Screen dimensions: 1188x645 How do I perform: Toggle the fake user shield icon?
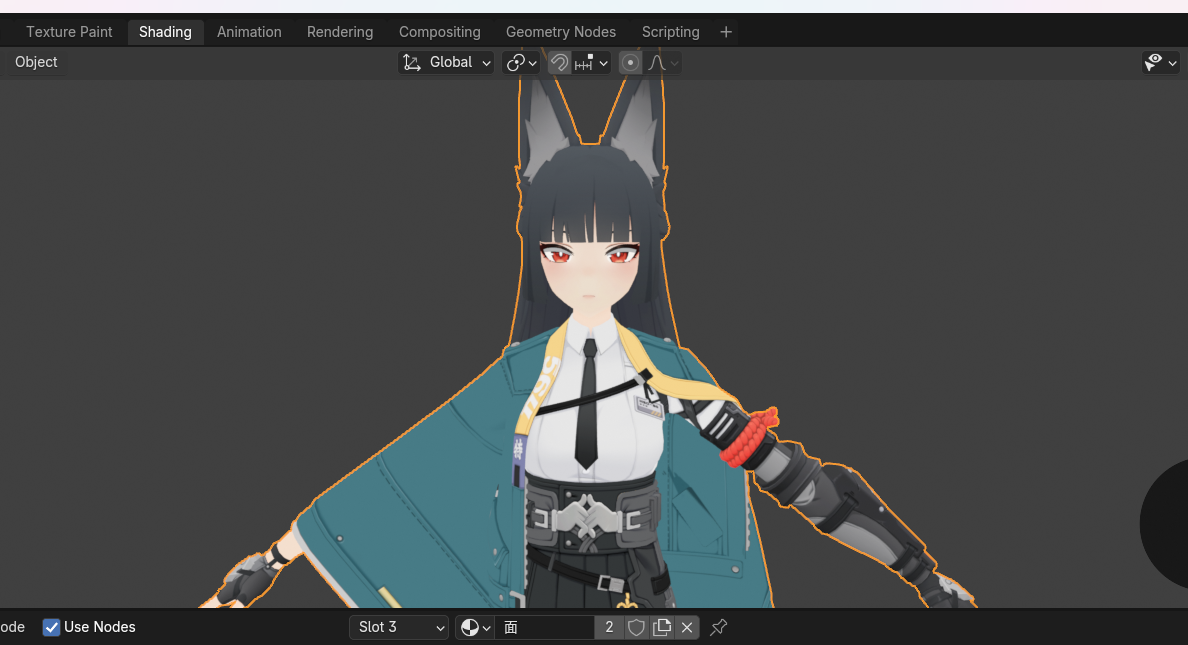point(636,628)
